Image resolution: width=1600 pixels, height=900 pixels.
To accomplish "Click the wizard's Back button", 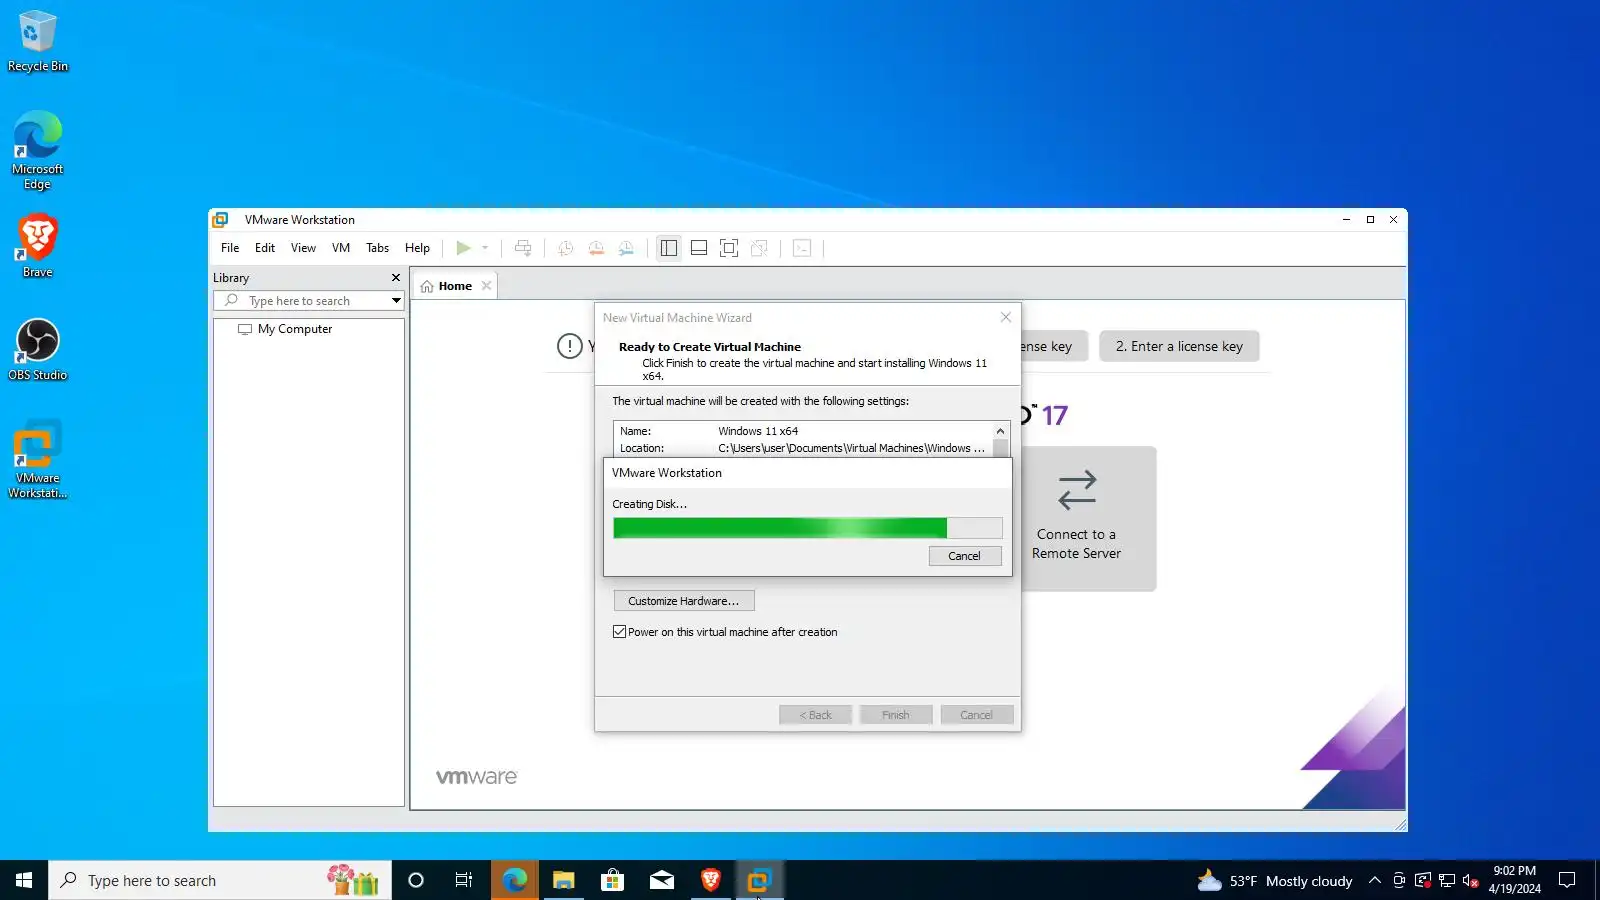I will point(816,715).
